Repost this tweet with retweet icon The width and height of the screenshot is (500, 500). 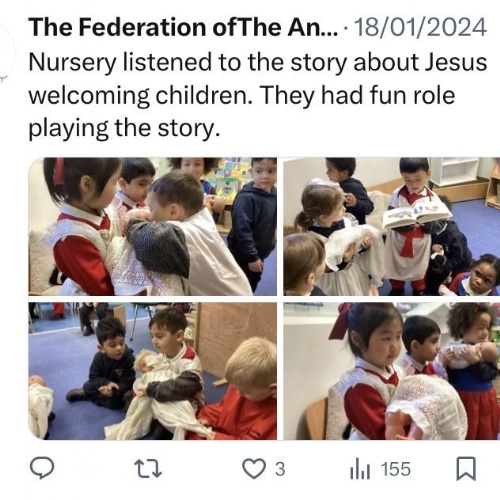(x=148, y=469)
